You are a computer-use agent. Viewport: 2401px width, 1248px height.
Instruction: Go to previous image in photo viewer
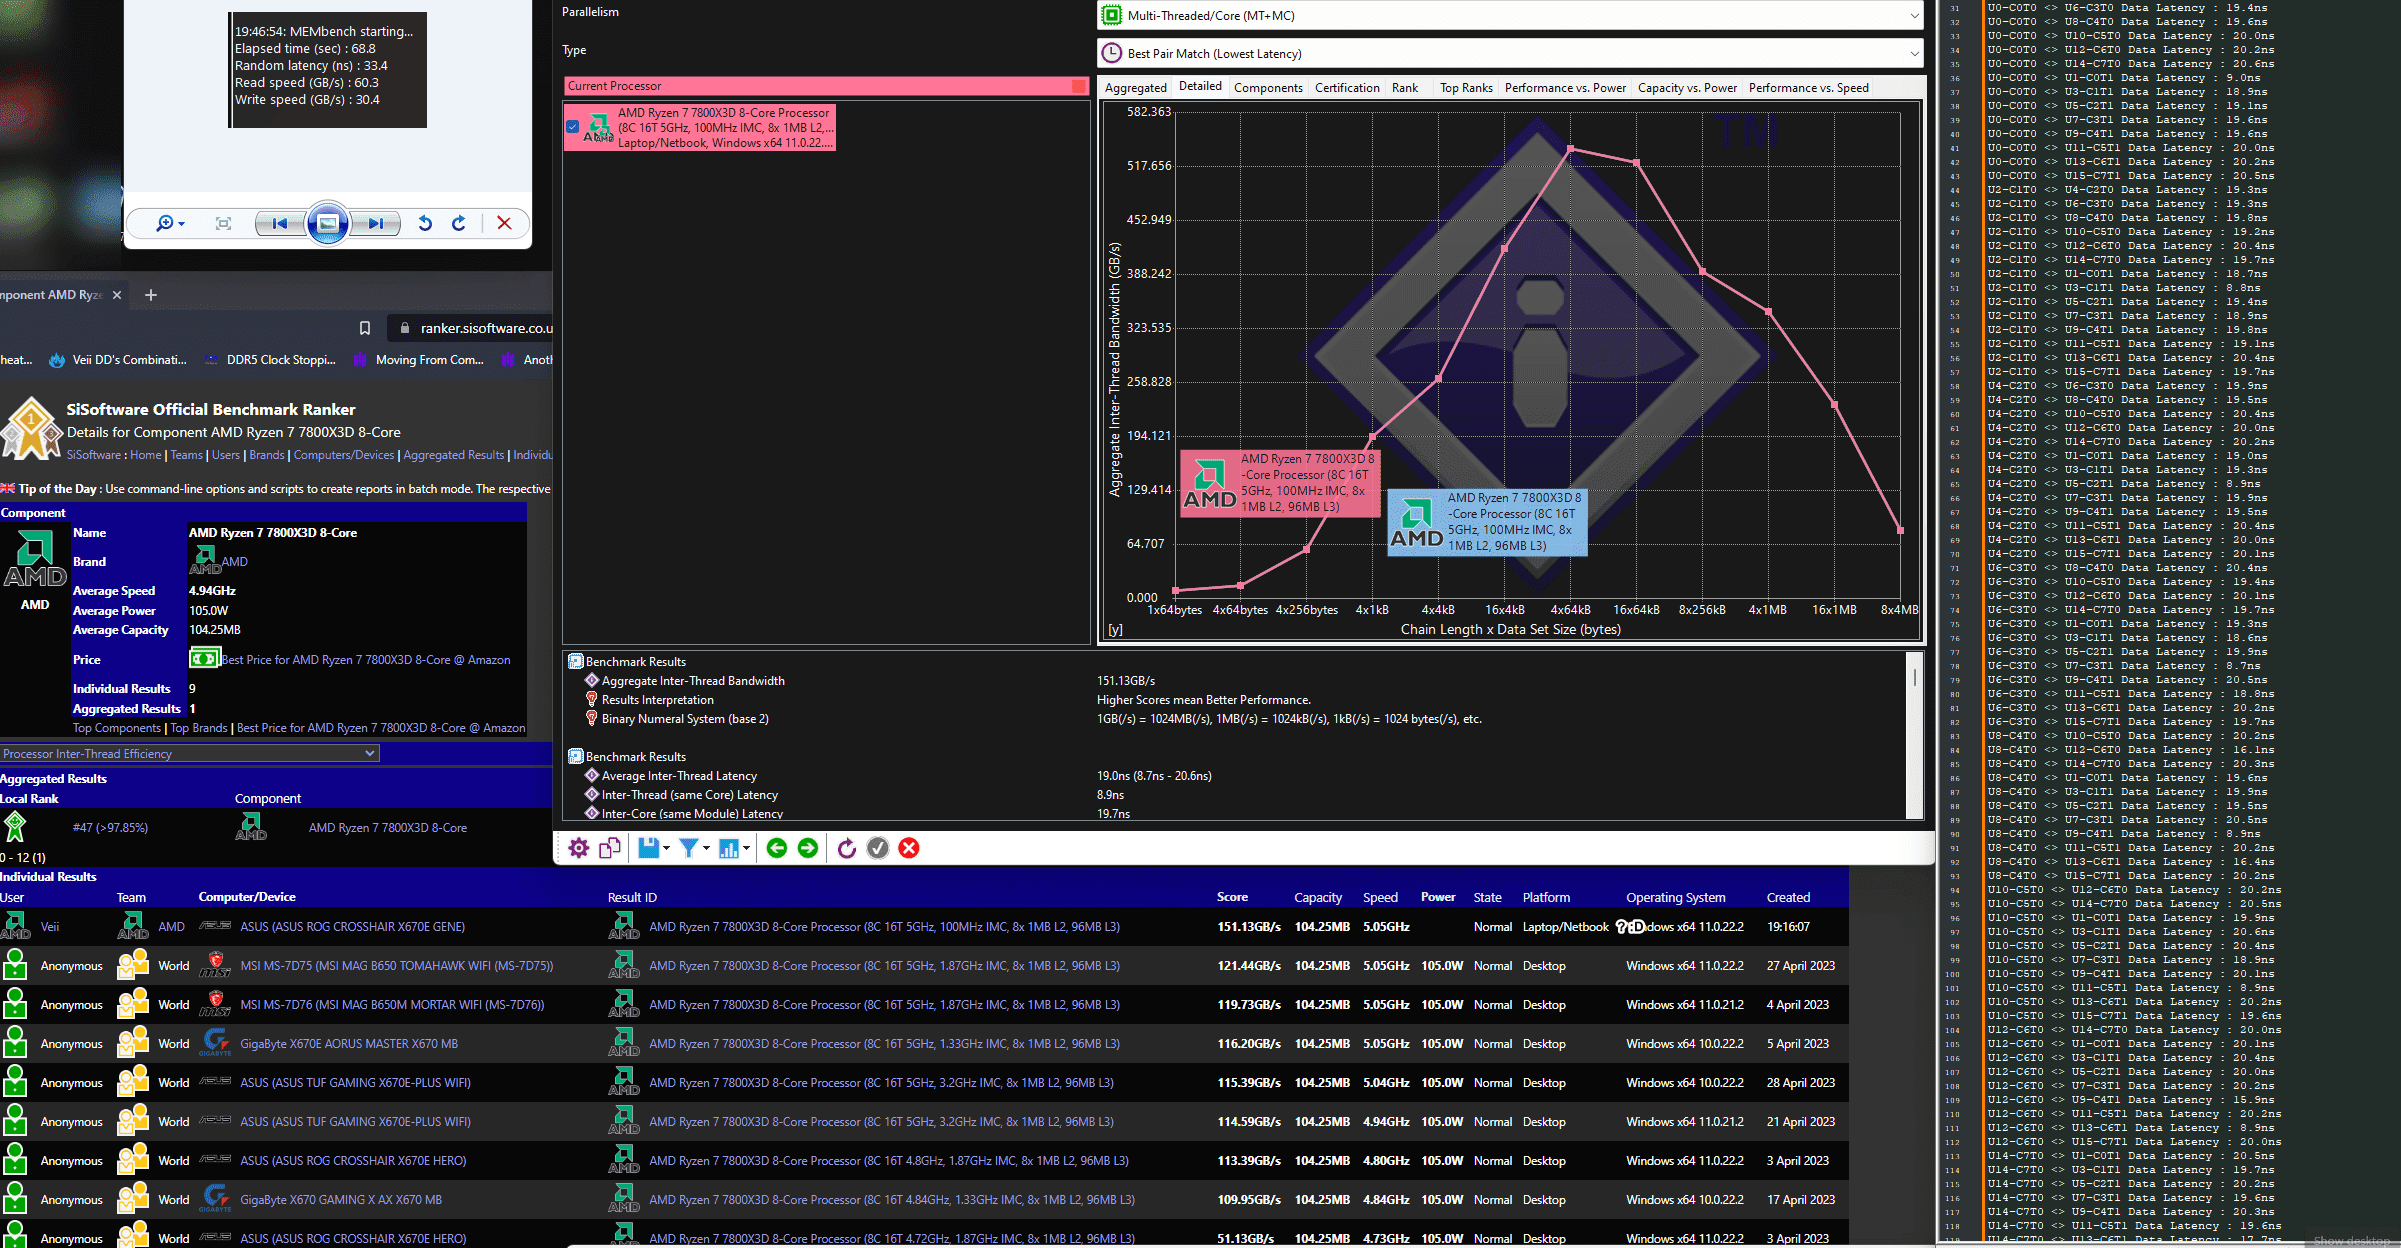(280, 223)
